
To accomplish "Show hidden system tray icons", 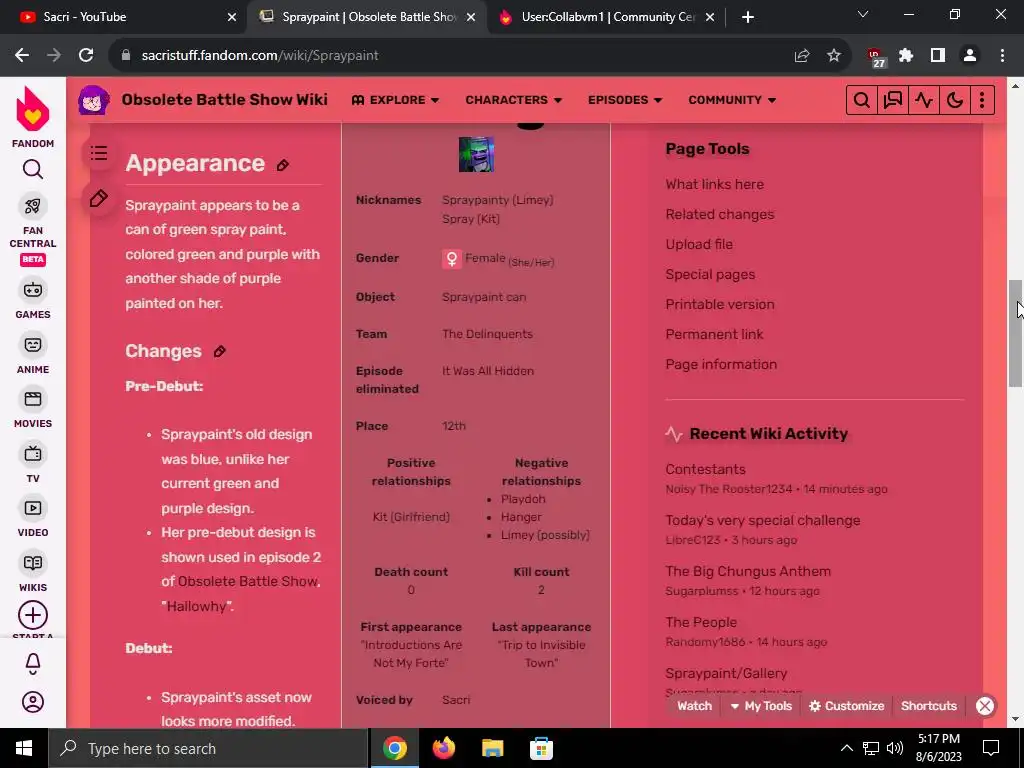I will [x=846, y=748].
